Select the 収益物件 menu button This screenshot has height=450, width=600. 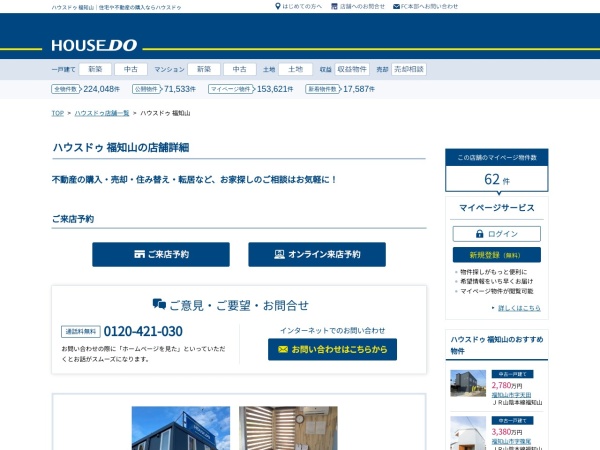pyautogui.click(x=352, y=69)
